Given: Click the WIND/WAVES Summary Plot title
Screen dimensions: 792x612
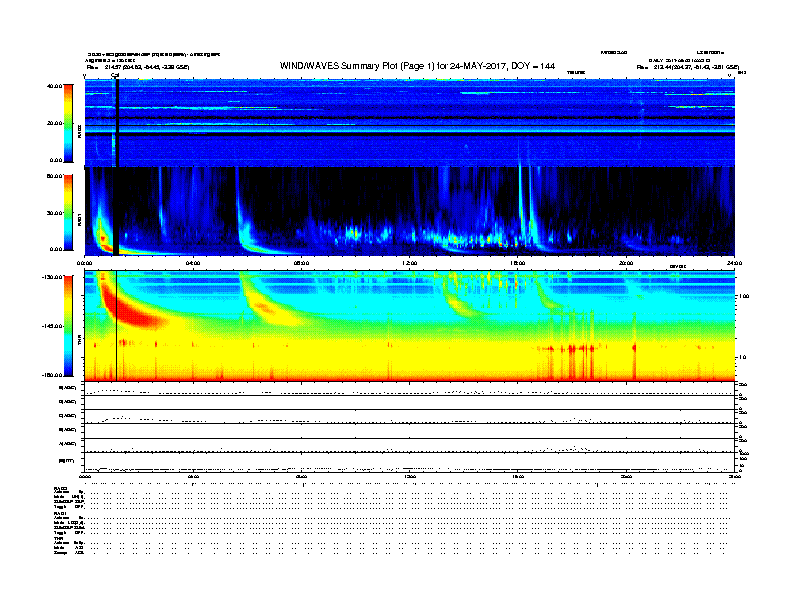Looking at the screenshot, I should click(x=417, y=66).
